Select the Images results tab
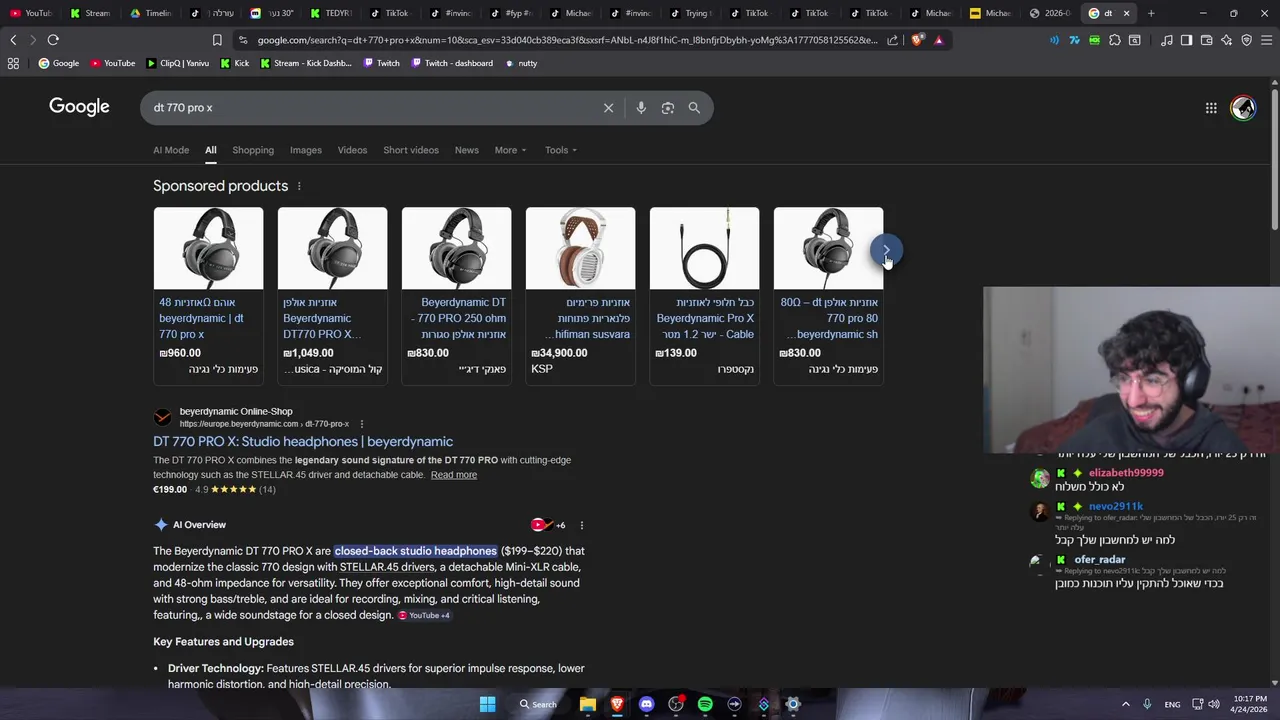 (306, 150)
